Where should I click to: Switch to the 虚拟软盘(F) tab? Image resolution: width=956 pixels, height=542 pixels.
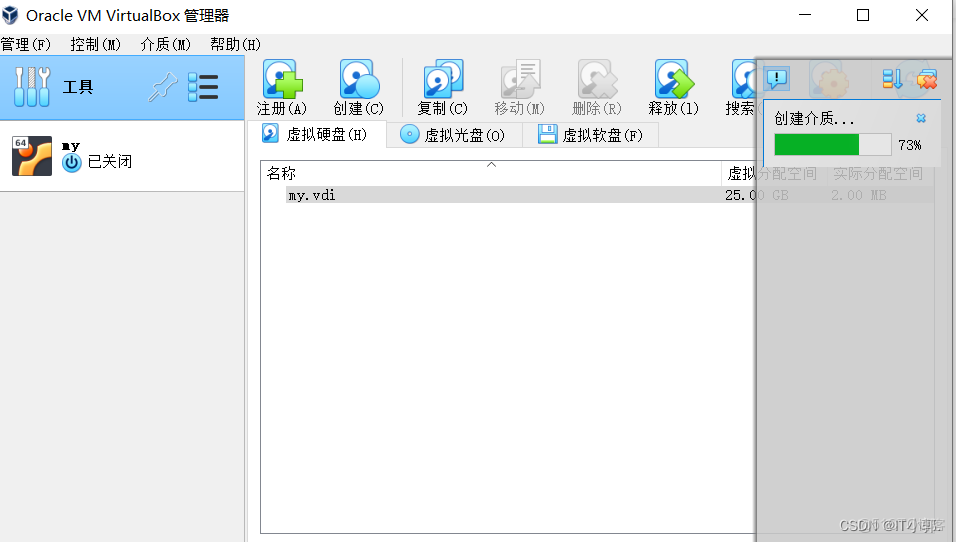pyautogui.click(x=590, y=135)
